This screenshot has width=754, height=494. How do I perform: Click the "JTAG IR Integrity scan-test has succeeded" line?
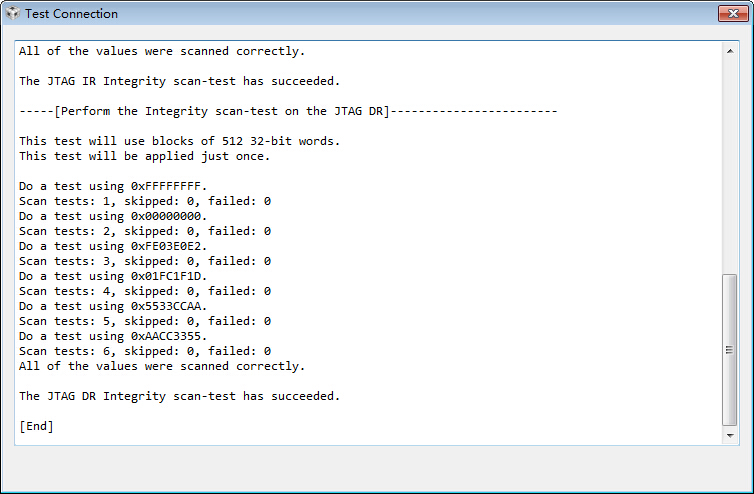180,81
